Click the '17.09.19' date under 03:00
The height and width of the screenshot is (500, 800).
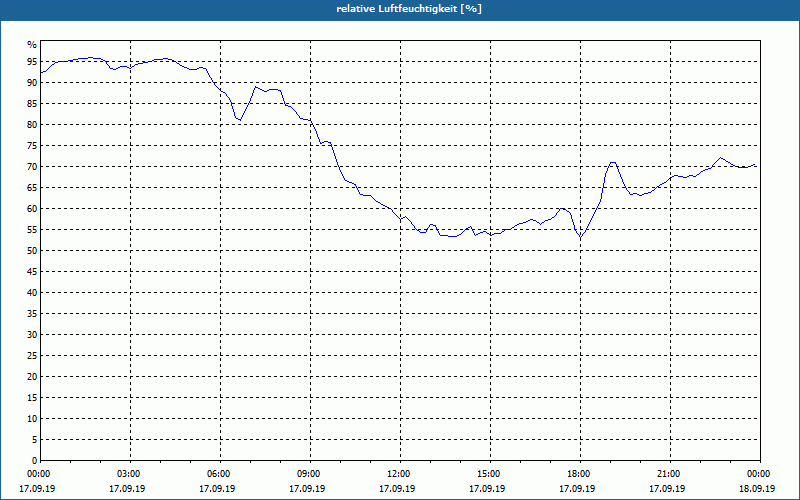(x=127, y=488)
